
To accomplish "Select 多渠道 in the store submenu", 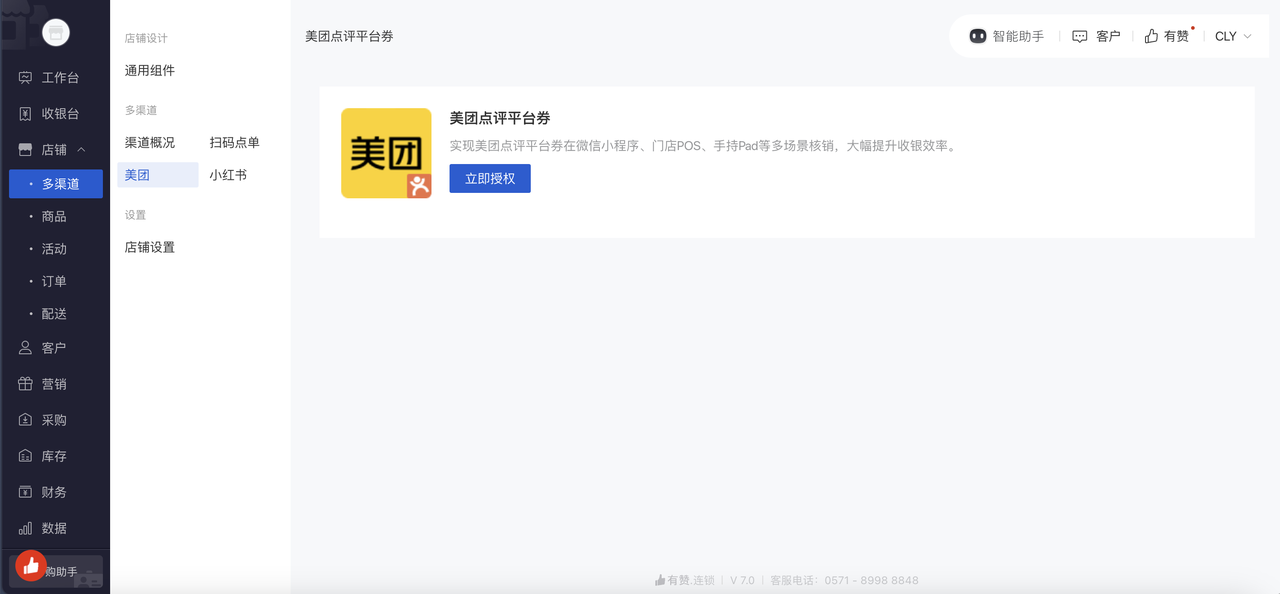I will 56,184.
